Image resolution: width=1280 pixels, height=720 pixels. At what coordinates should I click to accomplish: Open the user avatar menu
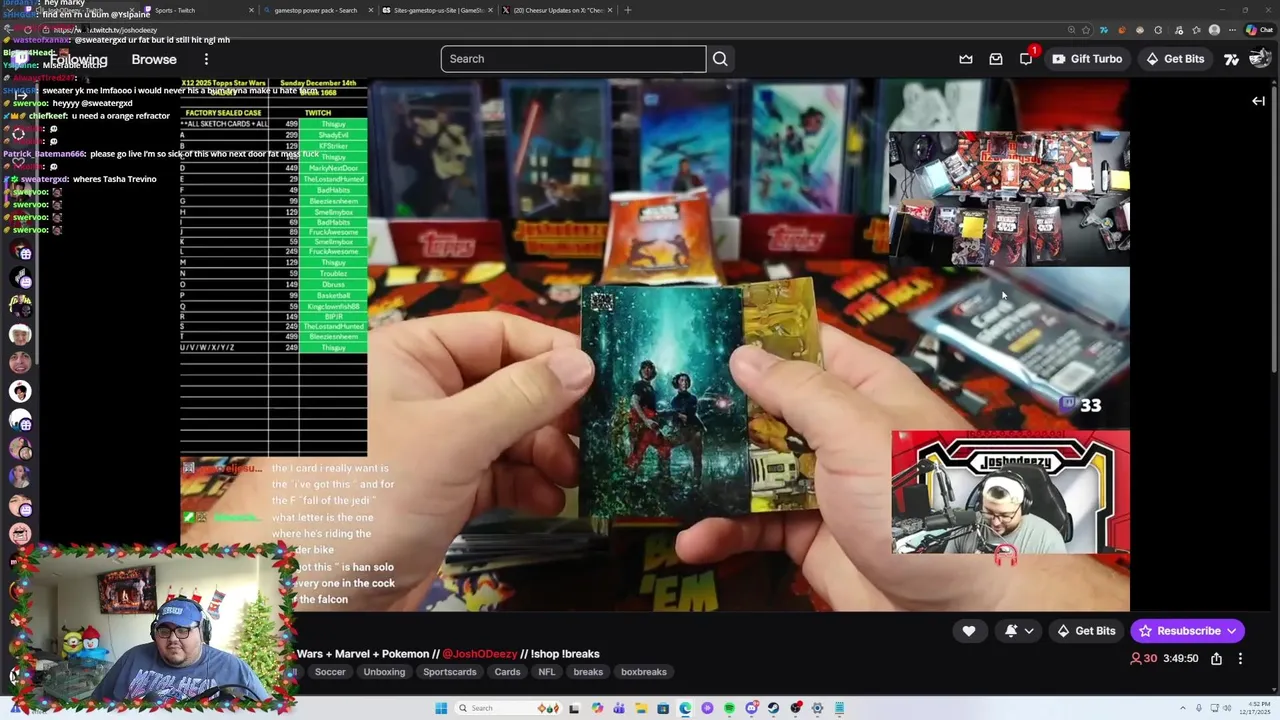point(1260,59)
